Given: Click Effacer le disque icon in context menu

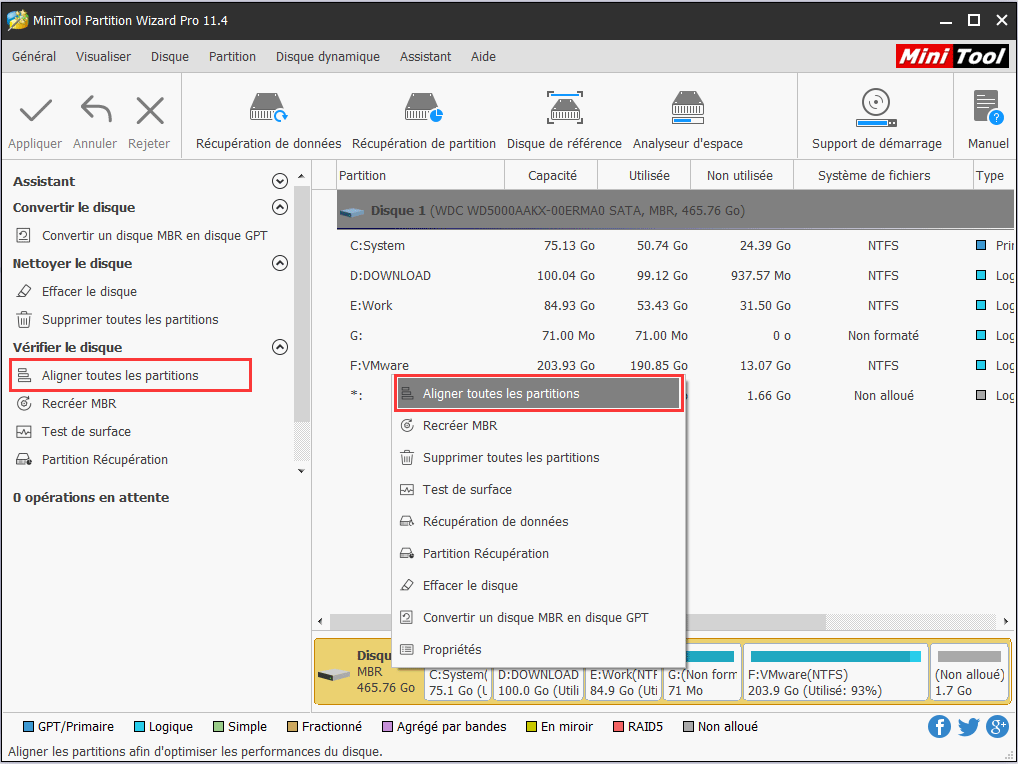Looking at the screenshot, I should (x=407, y=585).
